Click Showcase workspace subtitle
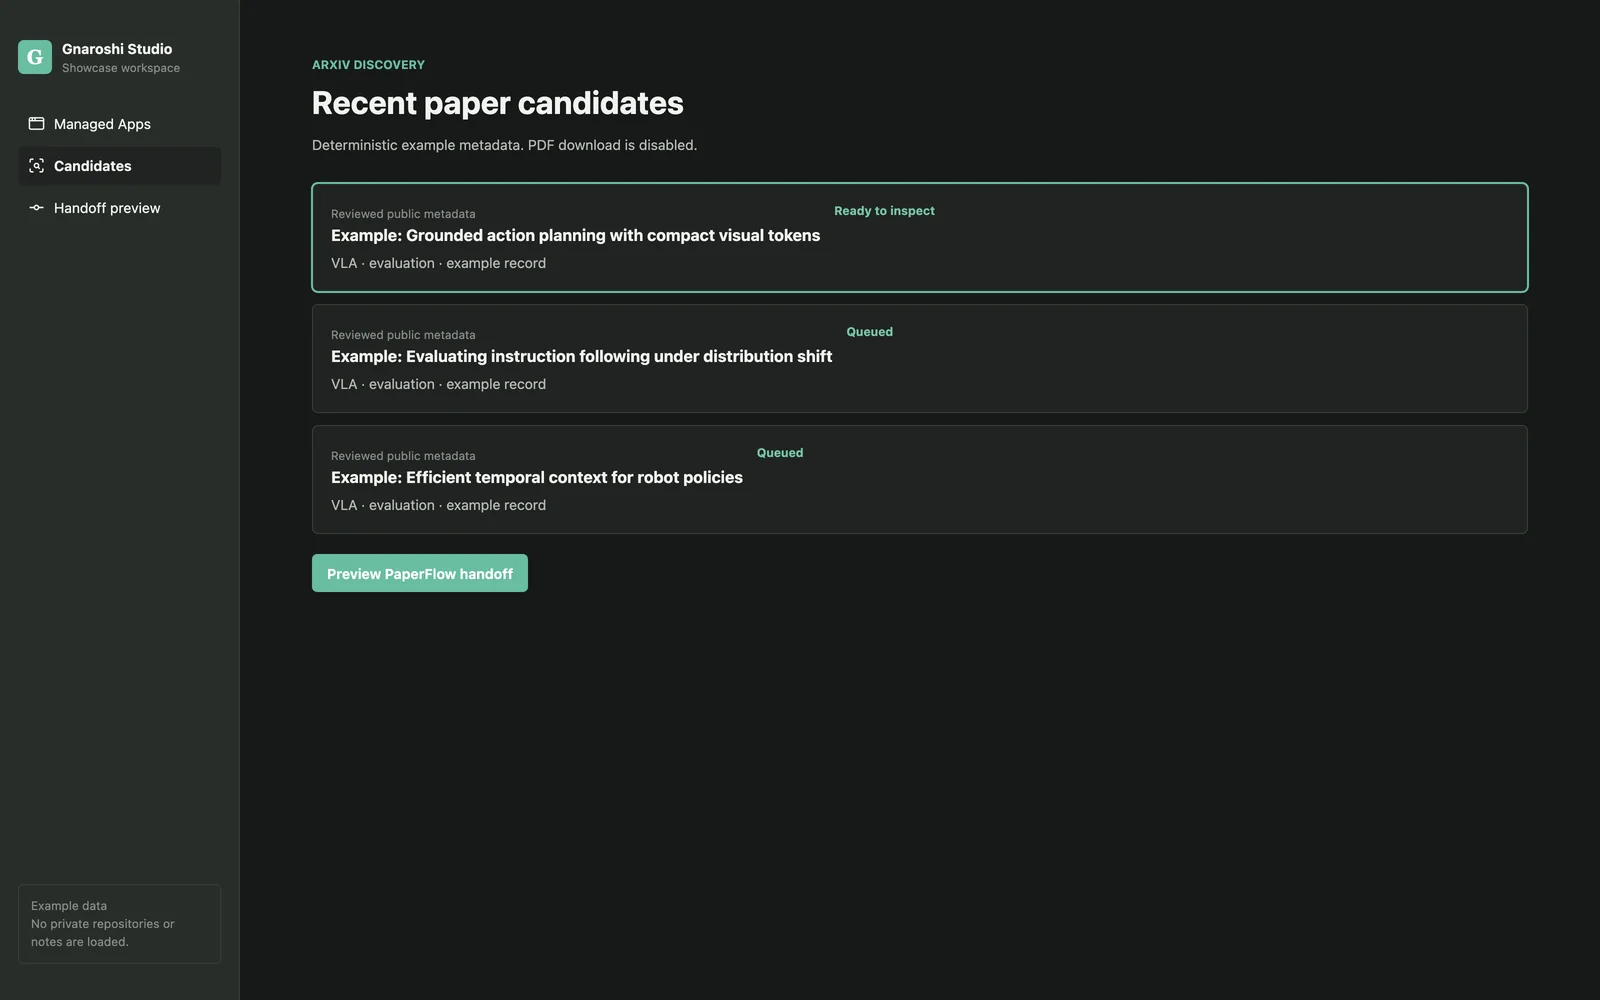This screenshot has height=1000, width=1600. 121,68
